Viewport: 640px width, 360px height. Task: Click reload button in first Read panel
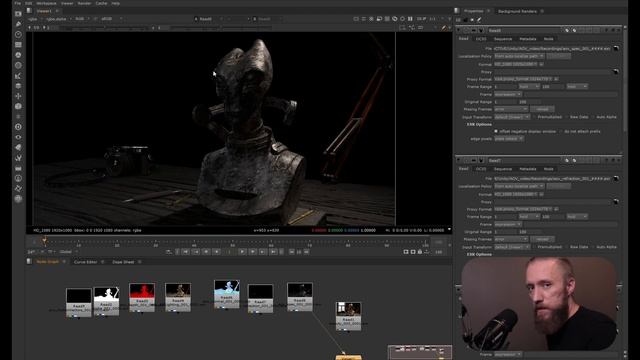(x=542, y=109)
